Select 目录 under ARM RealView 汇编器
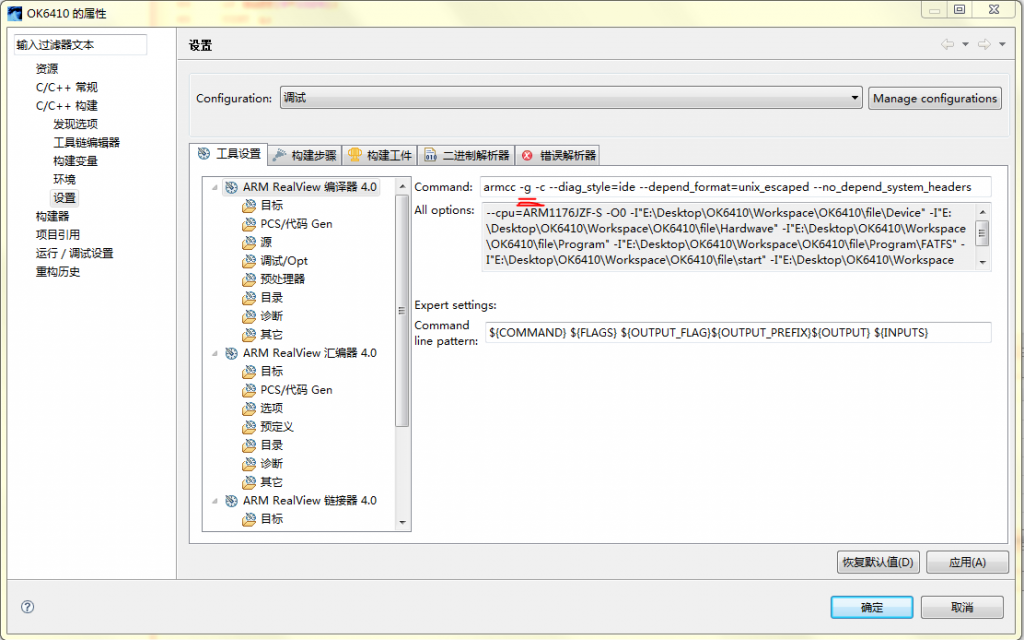Screen dimensions: 1024x640 pos(272,445)
